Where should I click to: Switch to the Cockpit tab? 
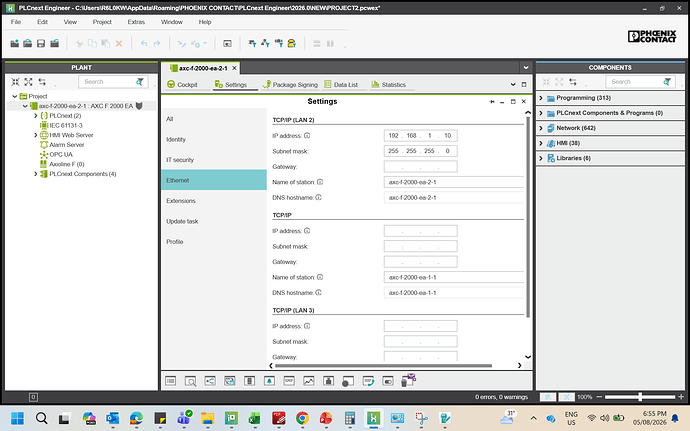182,85
